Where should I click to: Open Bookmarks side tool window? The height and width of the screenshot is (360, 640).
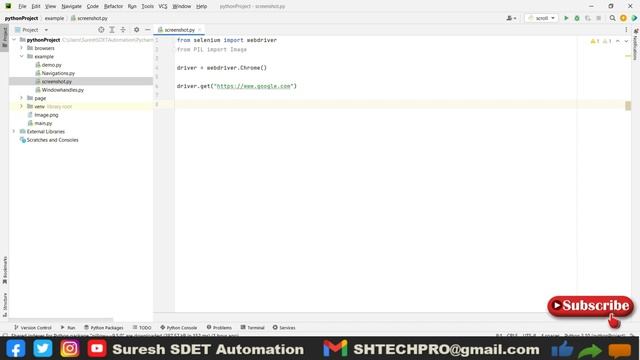point(4,270)
